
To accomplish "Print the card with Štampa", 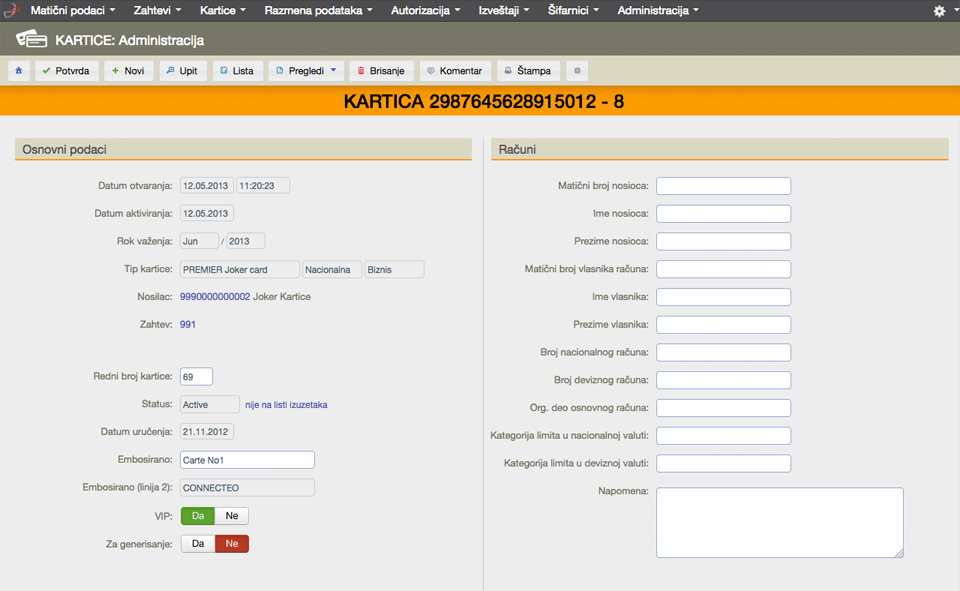I will coord(528,71).
